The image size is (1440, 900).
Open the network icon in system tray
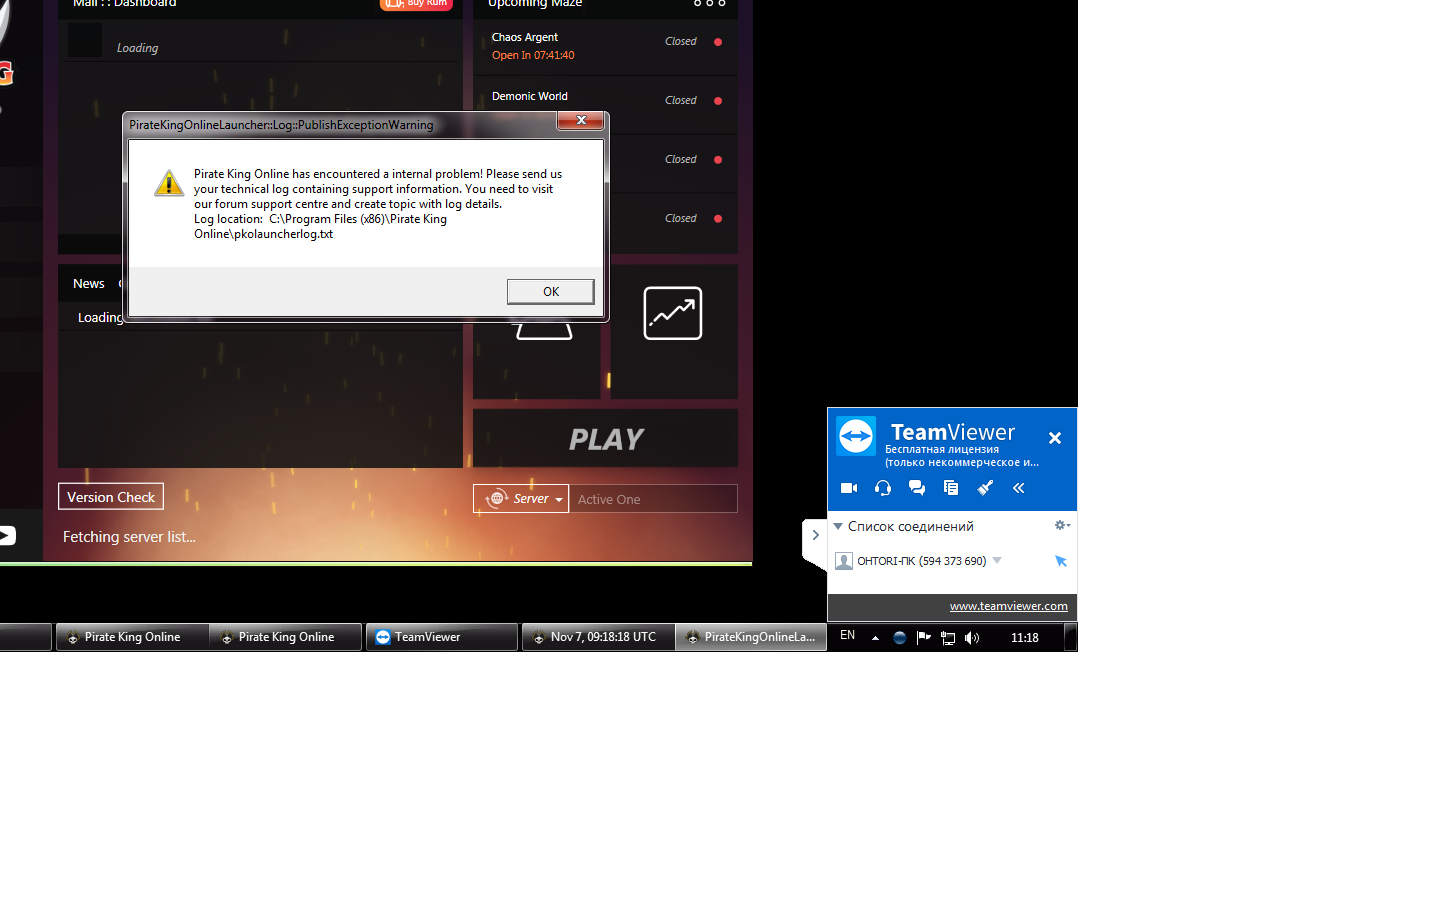pyautogui.click(x=948, y=638)
